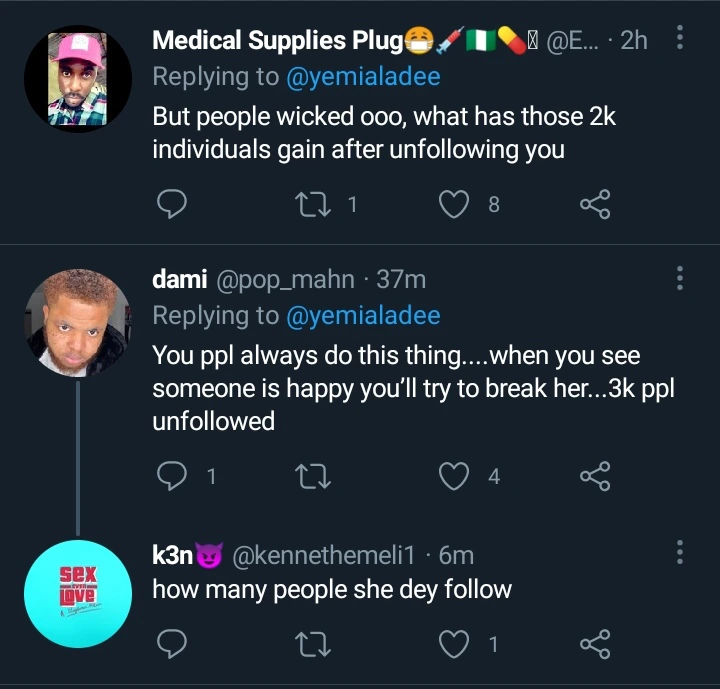Like k3n's tweet about people she follows
The image size is (720, 689).
click(455, 644)
